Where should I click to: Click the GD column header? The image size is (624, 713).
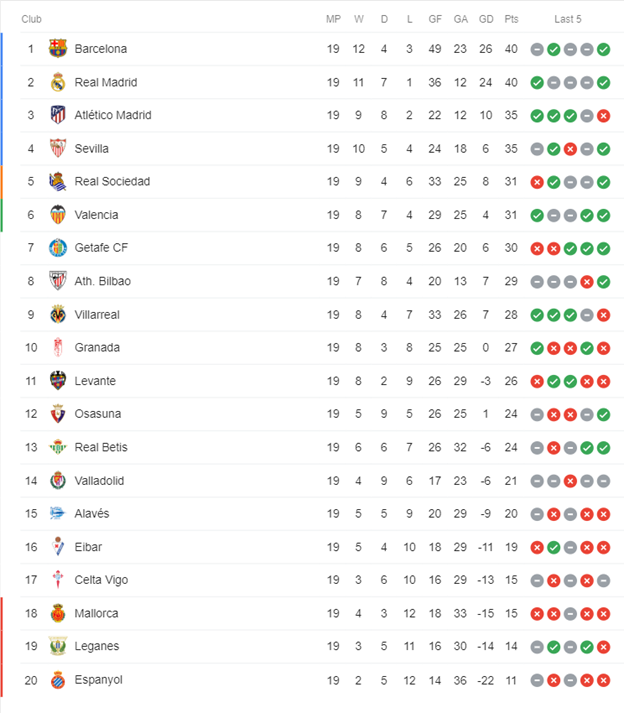pos(486,19)
